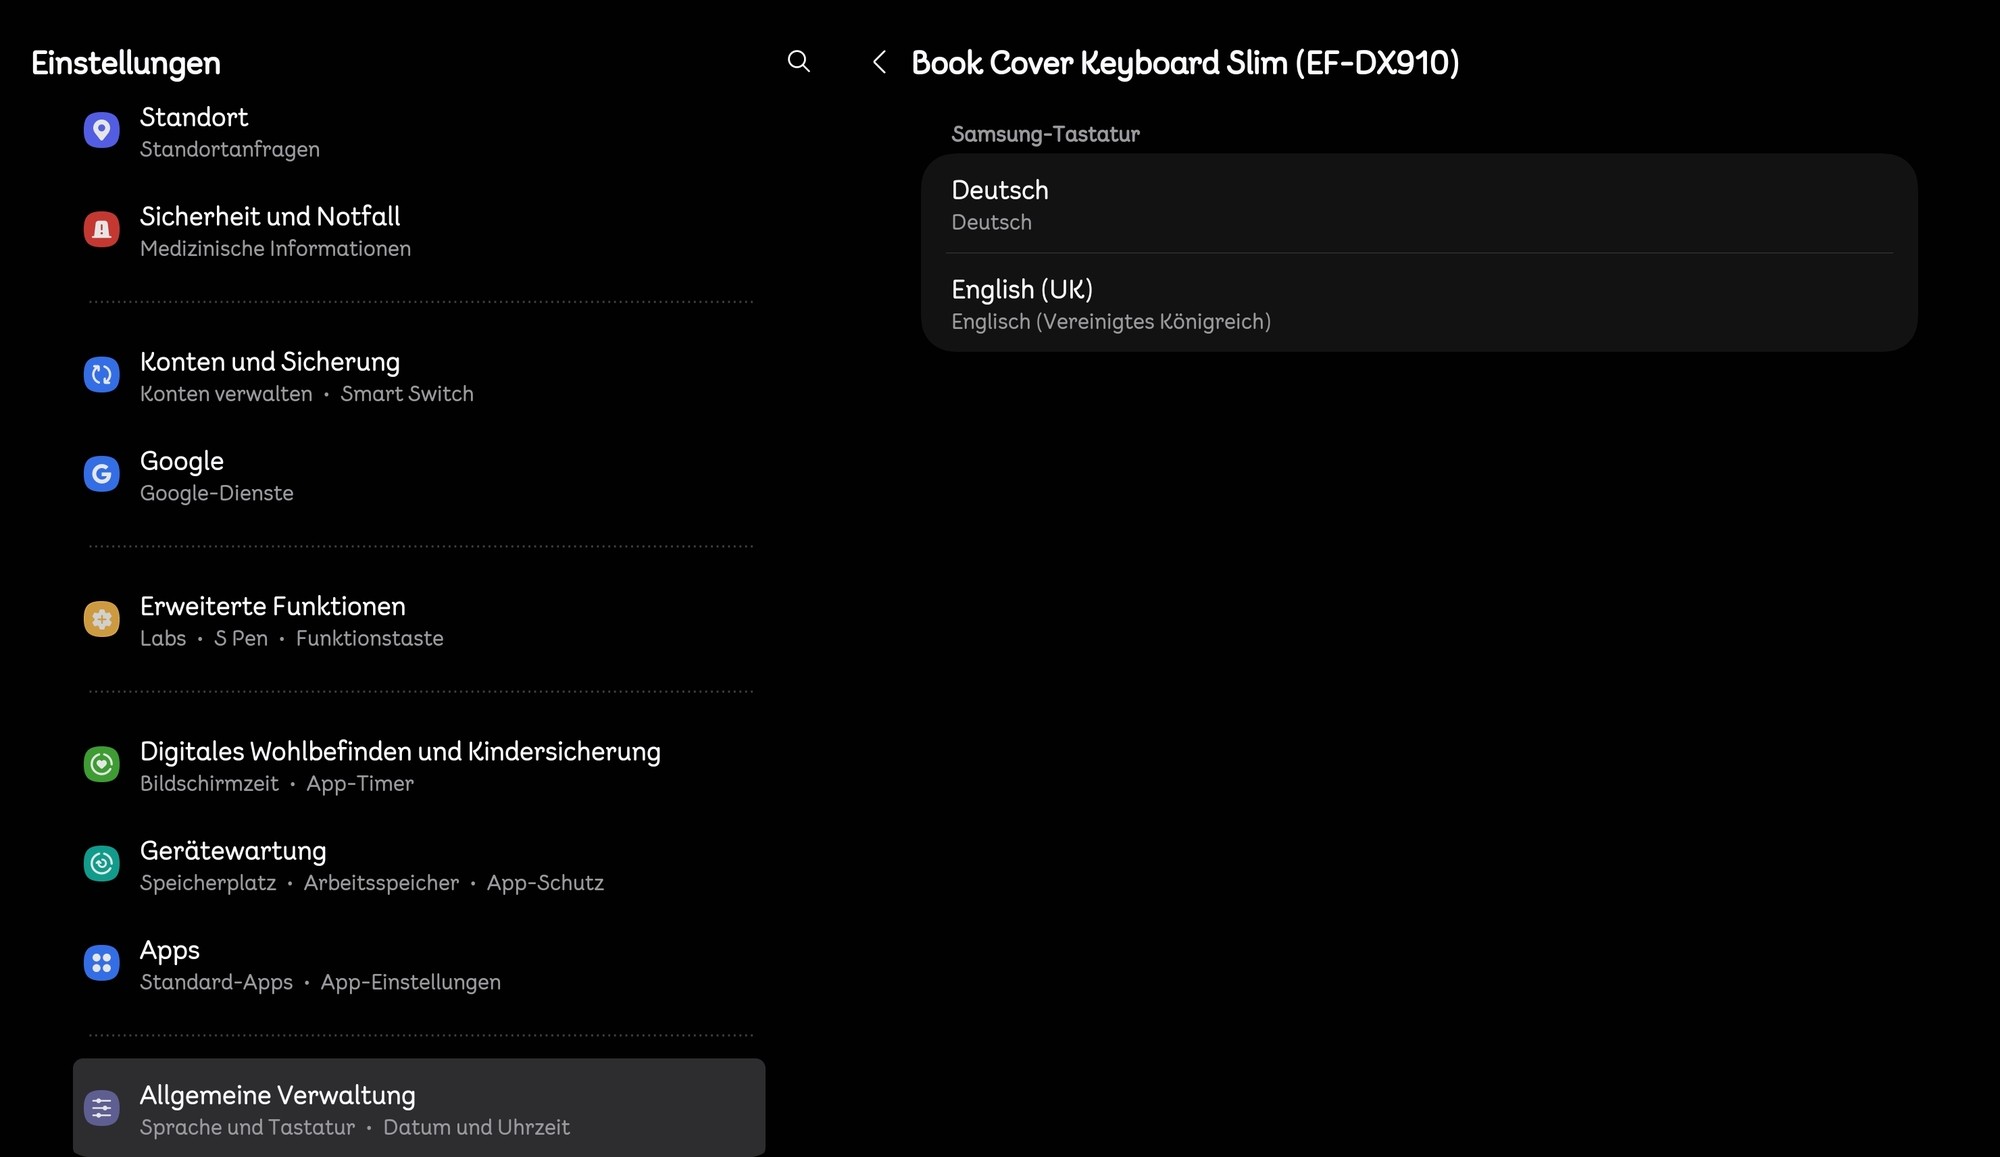
Task: Click the Erweiterte Funktionen orange icon
Action: click(101, 619)
